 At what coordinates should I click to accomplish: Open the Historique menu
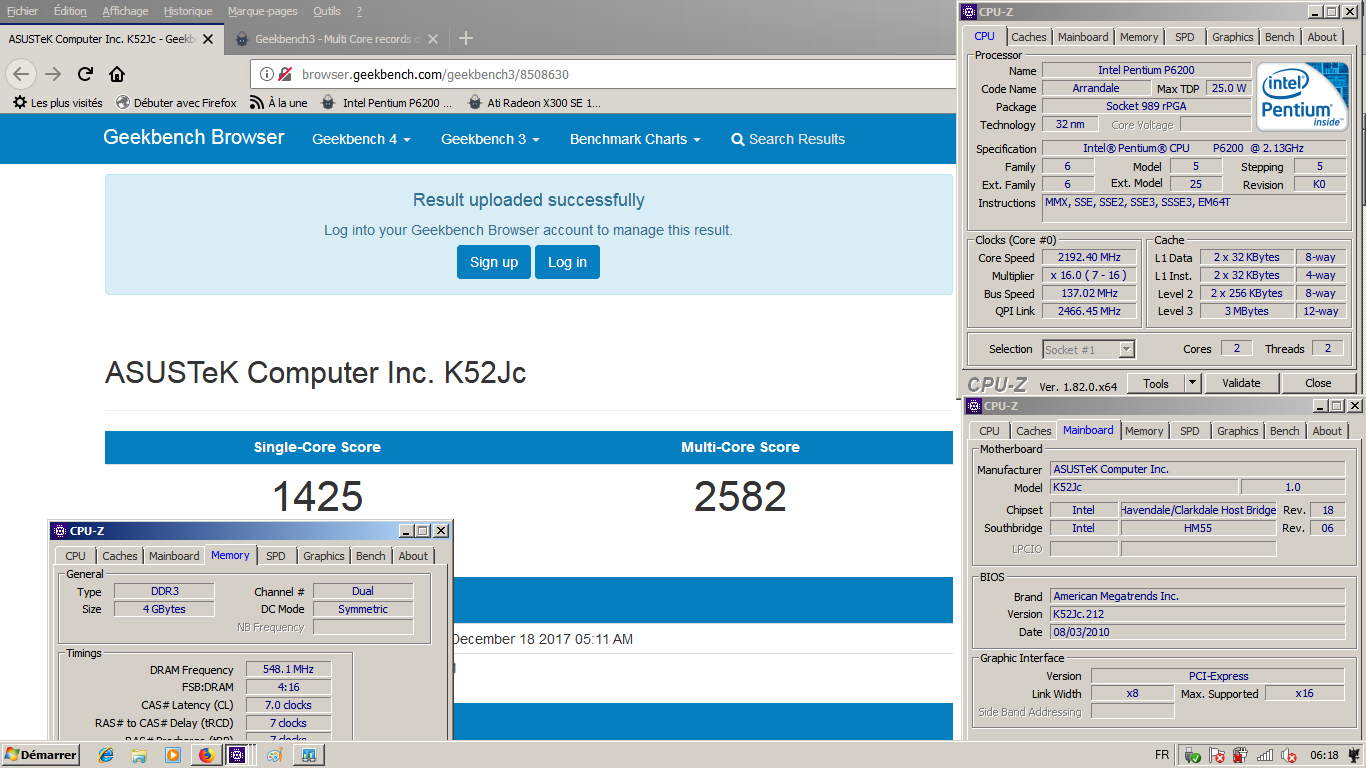coord(188,11)
